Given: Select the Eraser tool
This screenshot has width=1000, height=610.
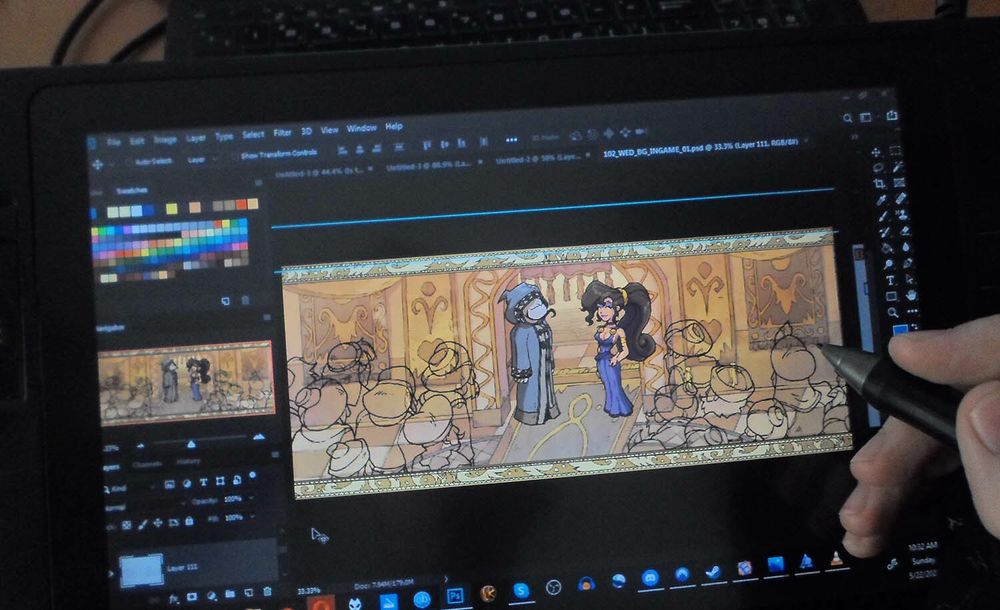Looking at the screenshot, I should [905, 231].
